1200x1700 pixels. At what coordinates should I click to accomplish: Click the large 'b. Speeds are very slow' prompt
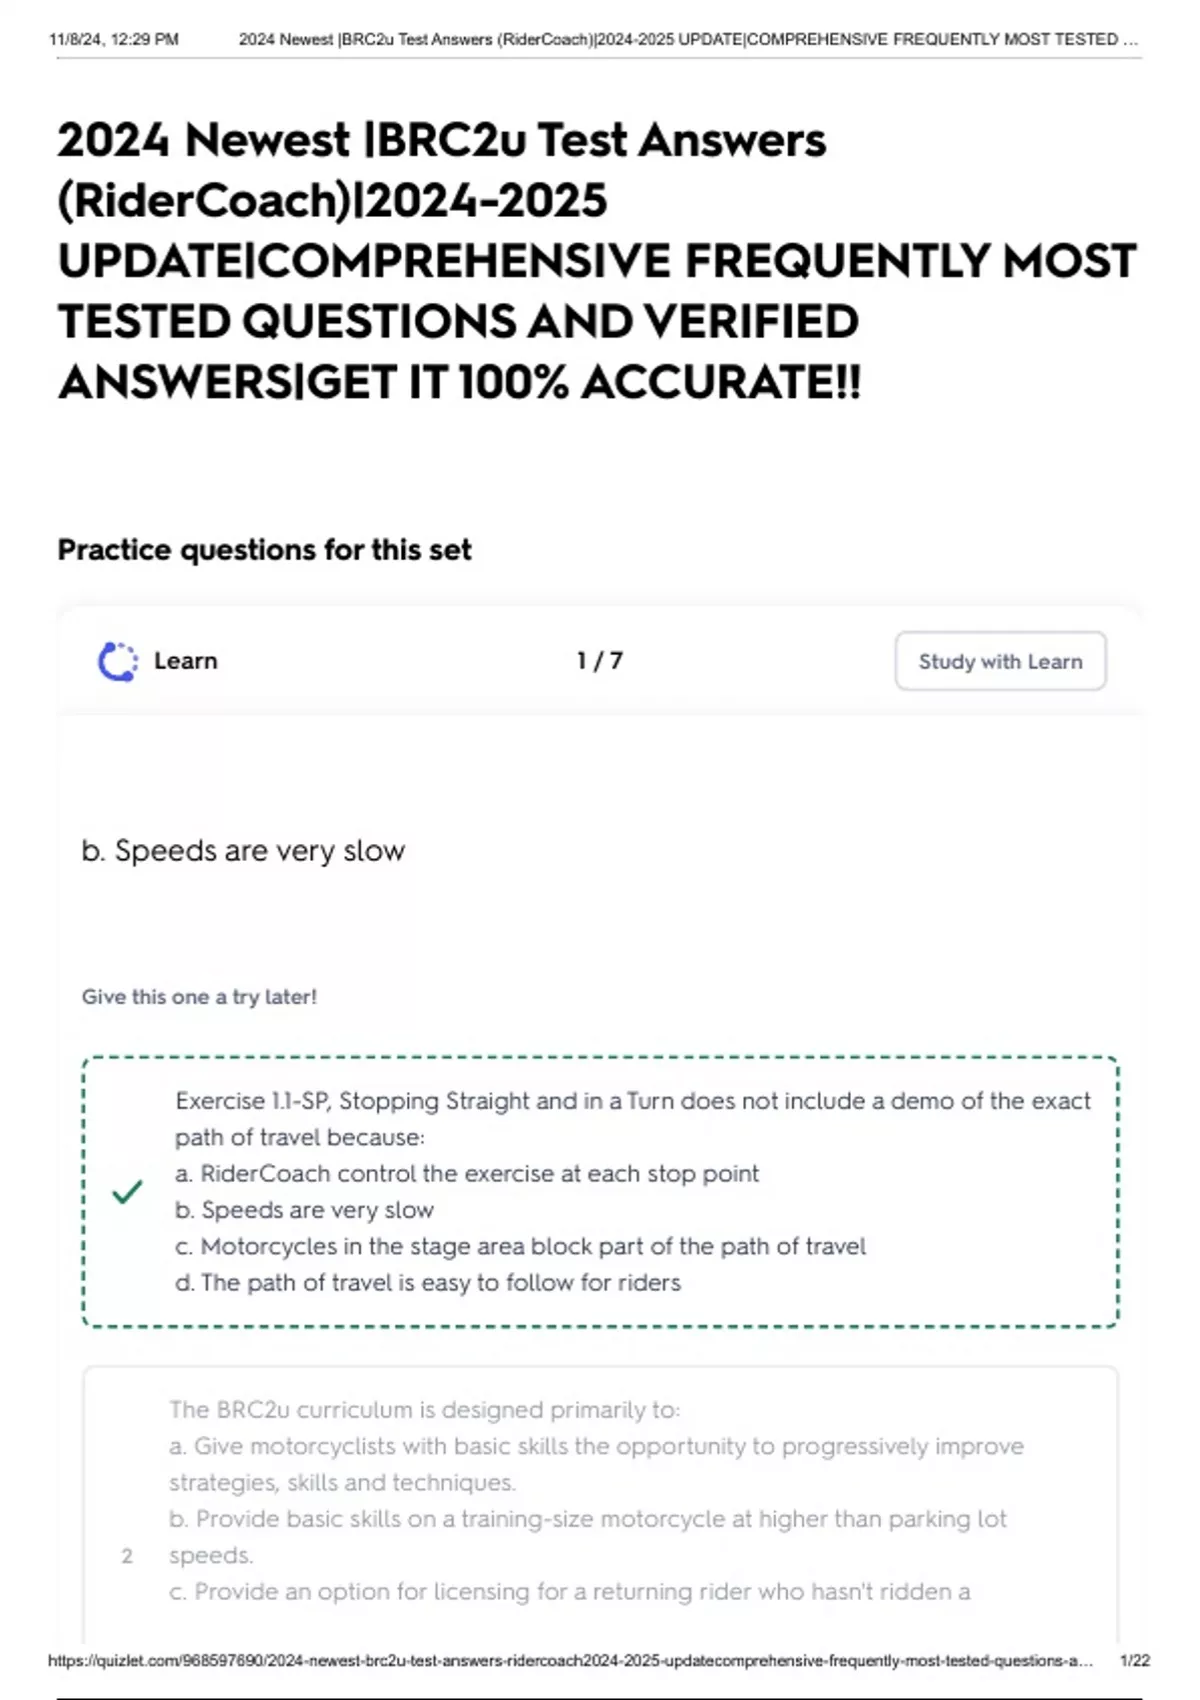click(243, 851)
